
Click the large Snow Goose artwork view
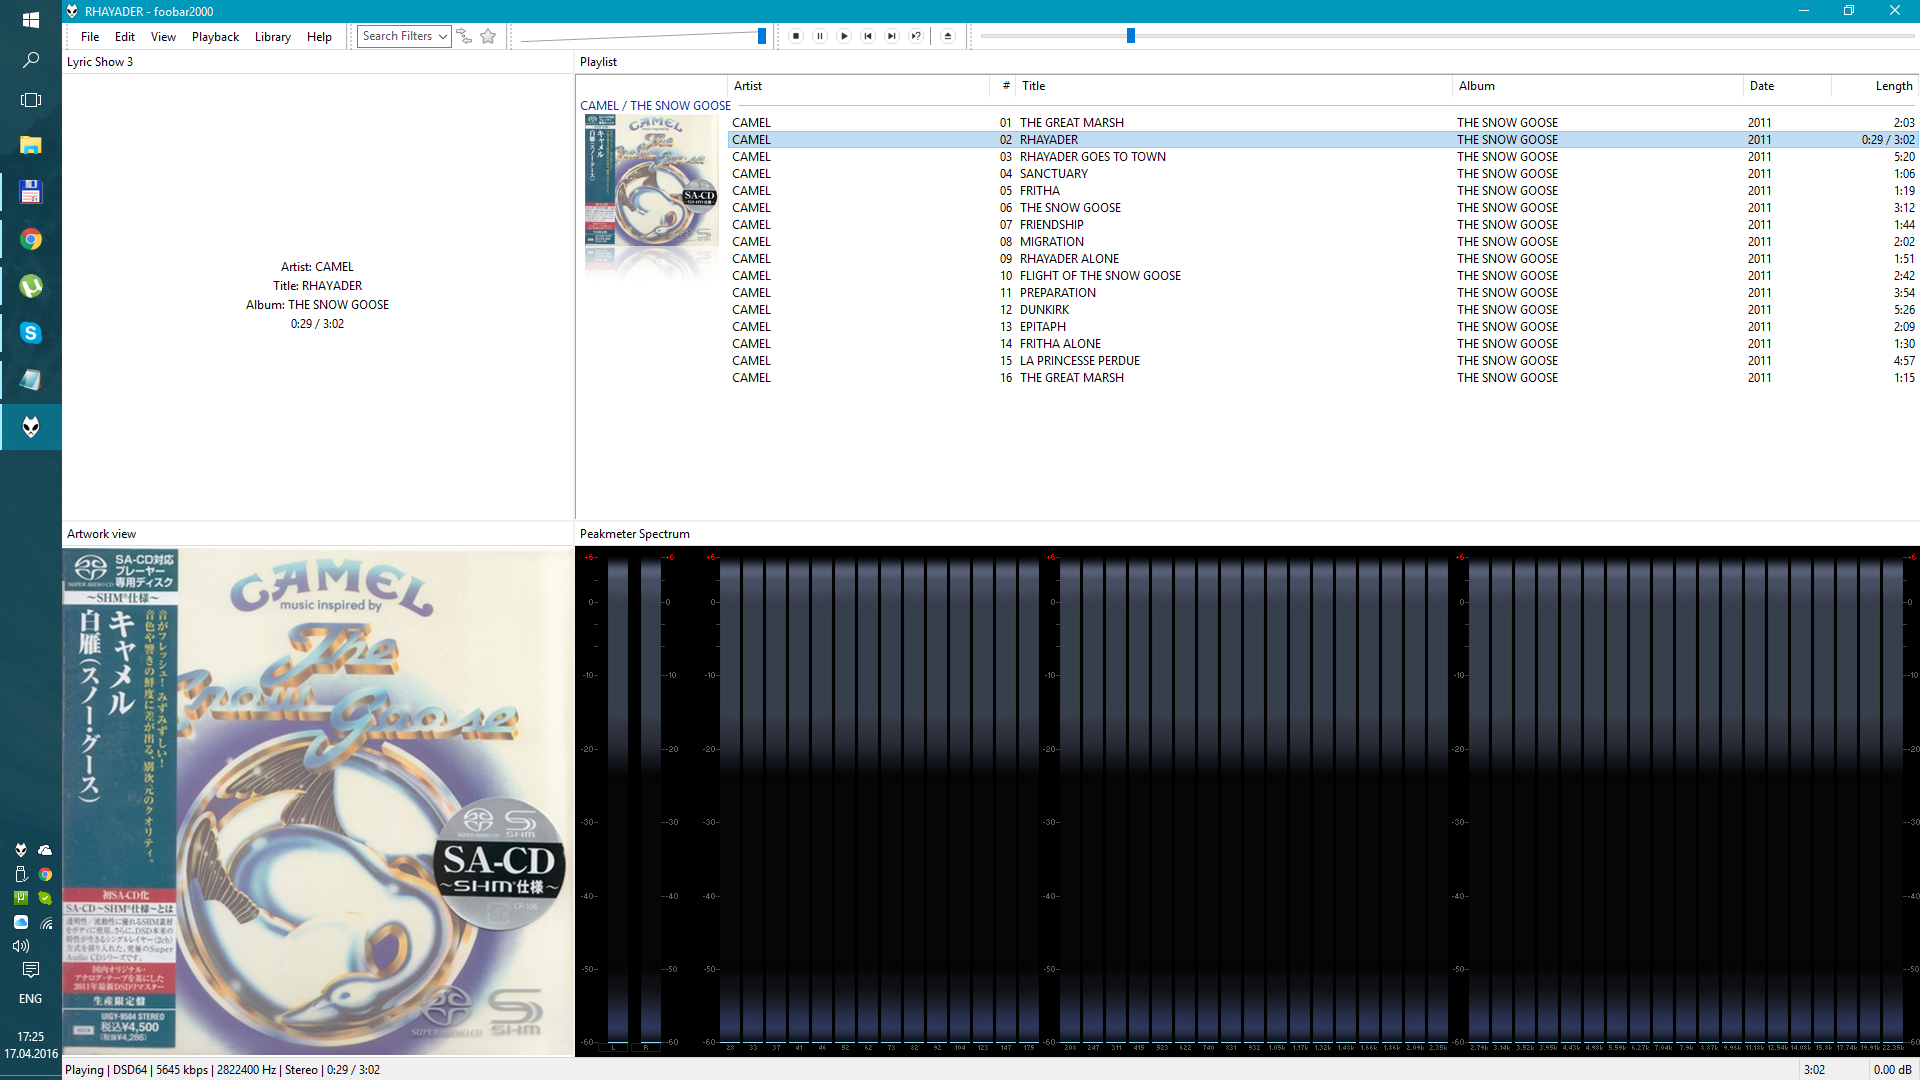318,801
